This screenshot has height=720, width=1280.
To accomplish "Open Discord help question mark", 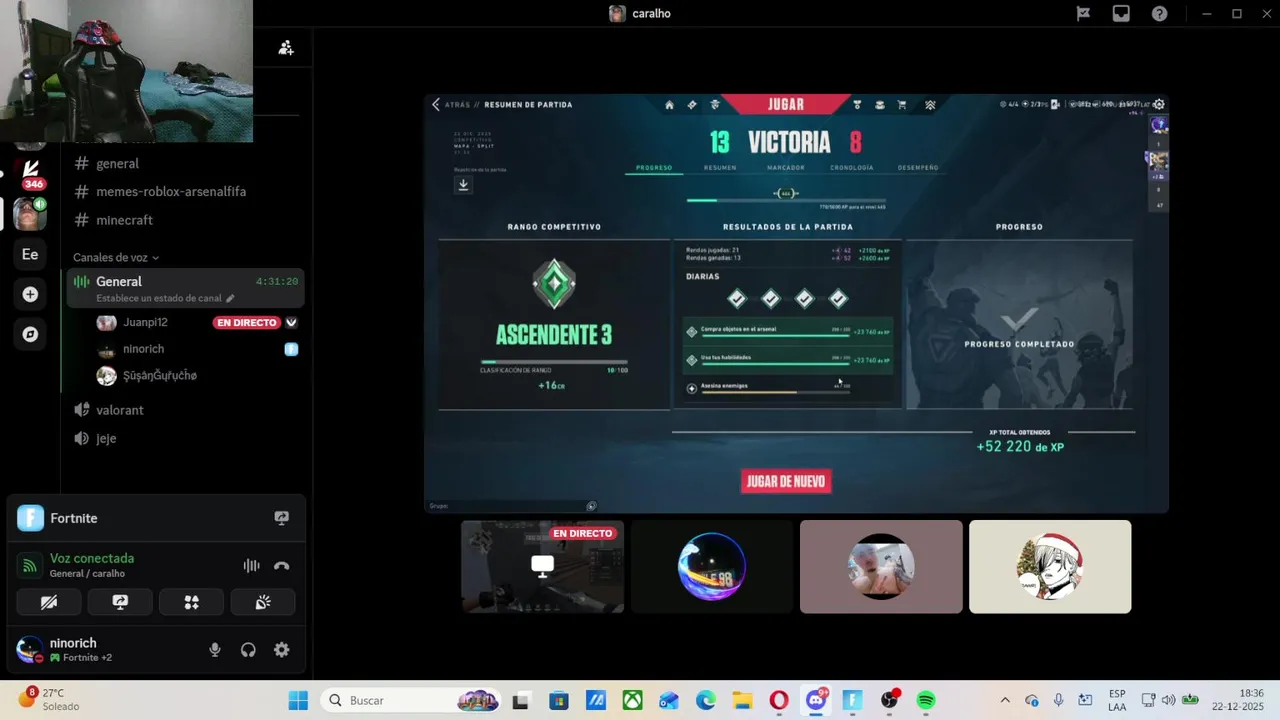I will (1159, 13).
